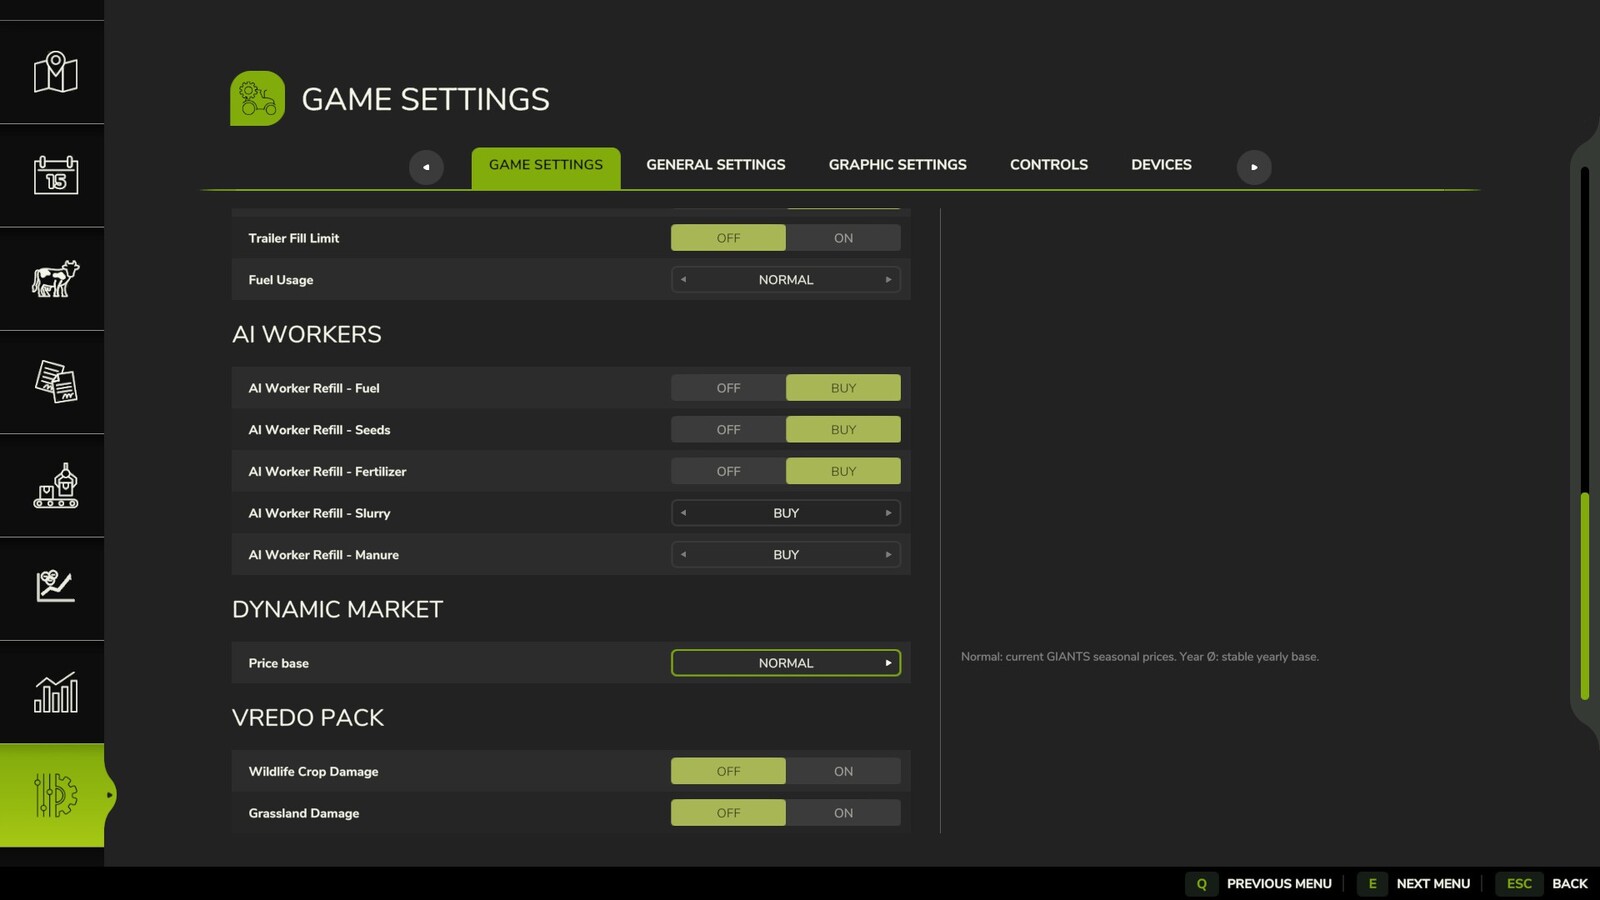Click Fuel Usage left arrow
This screenshot has width=1600, height=900.
683,280
